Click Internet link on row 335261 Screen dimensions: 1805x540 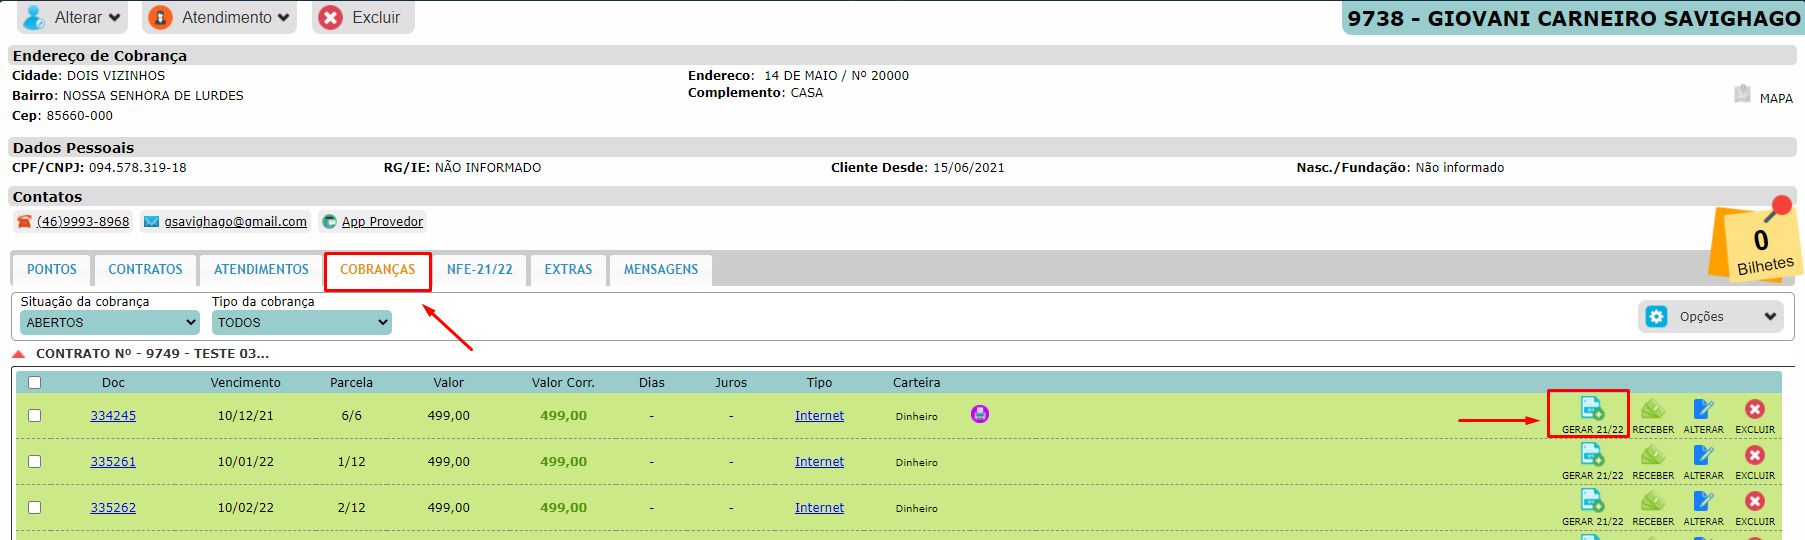tap(819, 461)
